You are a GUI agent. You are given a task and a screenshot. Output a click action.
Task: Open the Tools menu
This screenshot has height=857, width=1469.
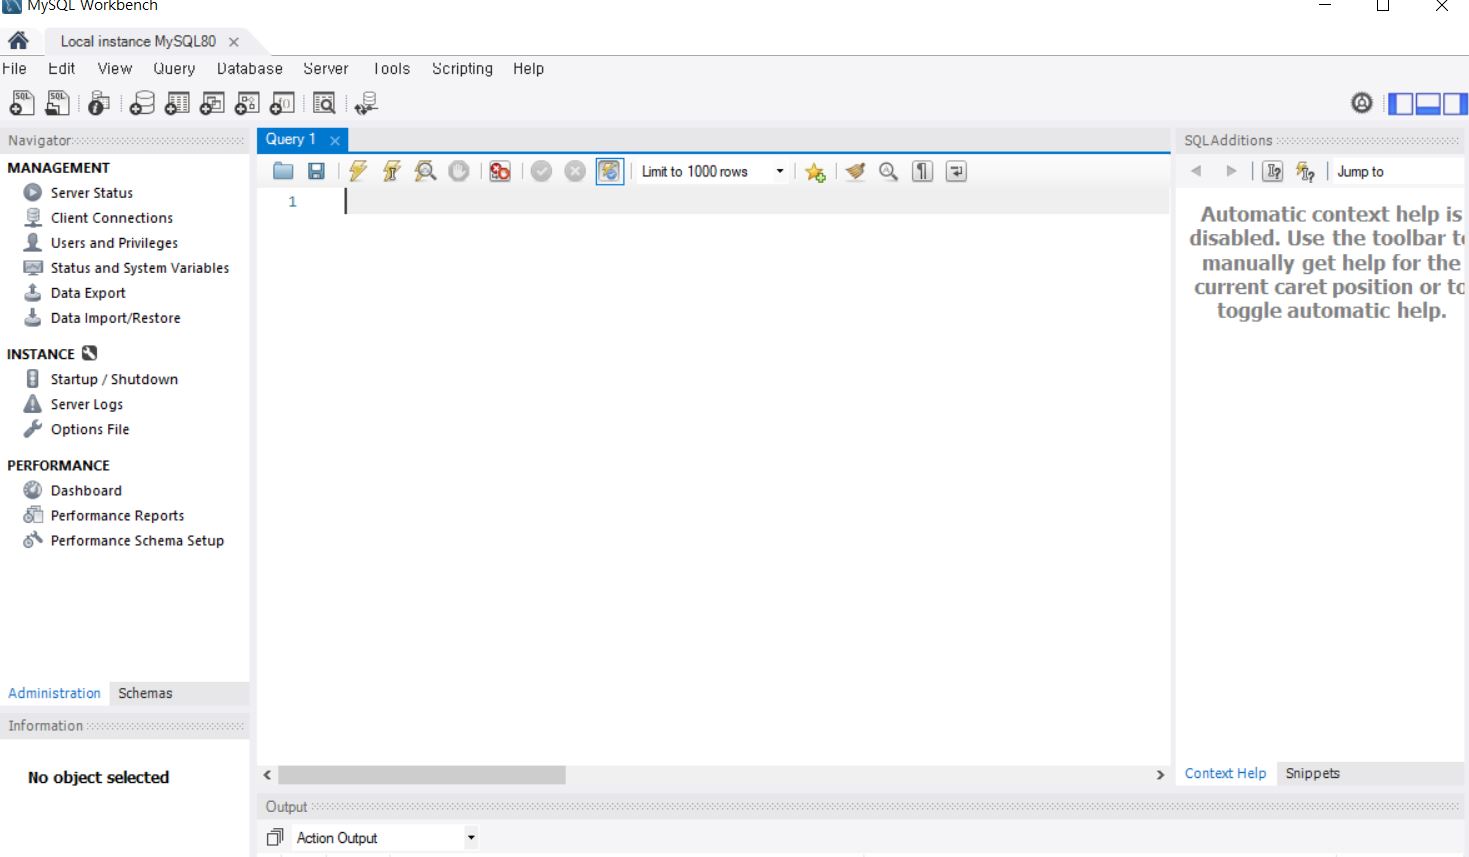point(391,69)
